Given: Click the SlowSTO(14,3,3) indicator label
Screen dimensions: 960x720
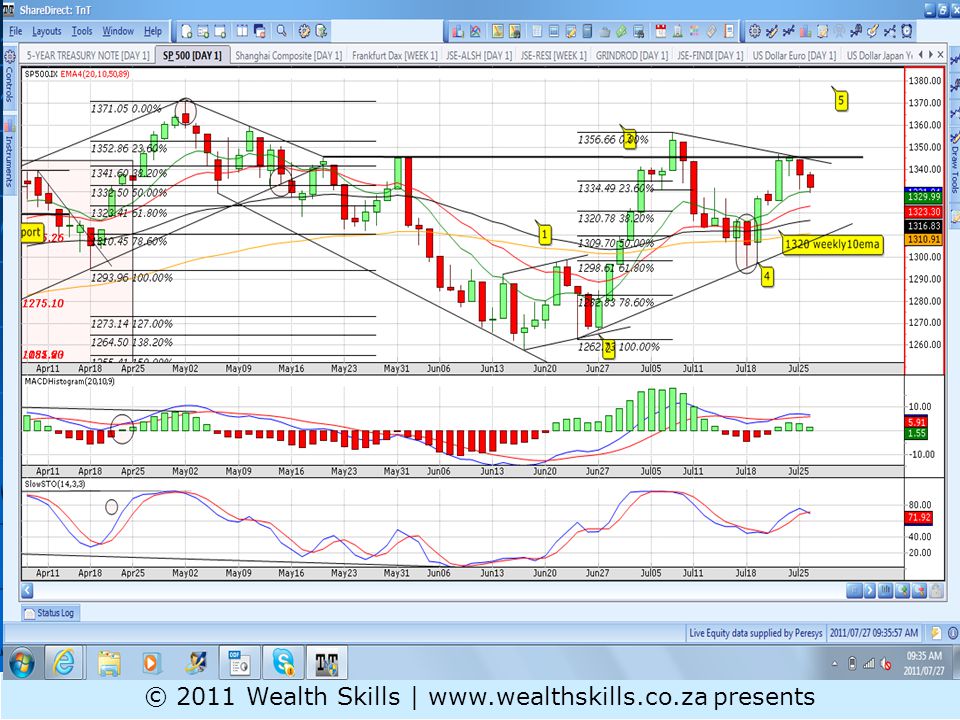Looking at the screenshot, I should [x=55, y=484].
